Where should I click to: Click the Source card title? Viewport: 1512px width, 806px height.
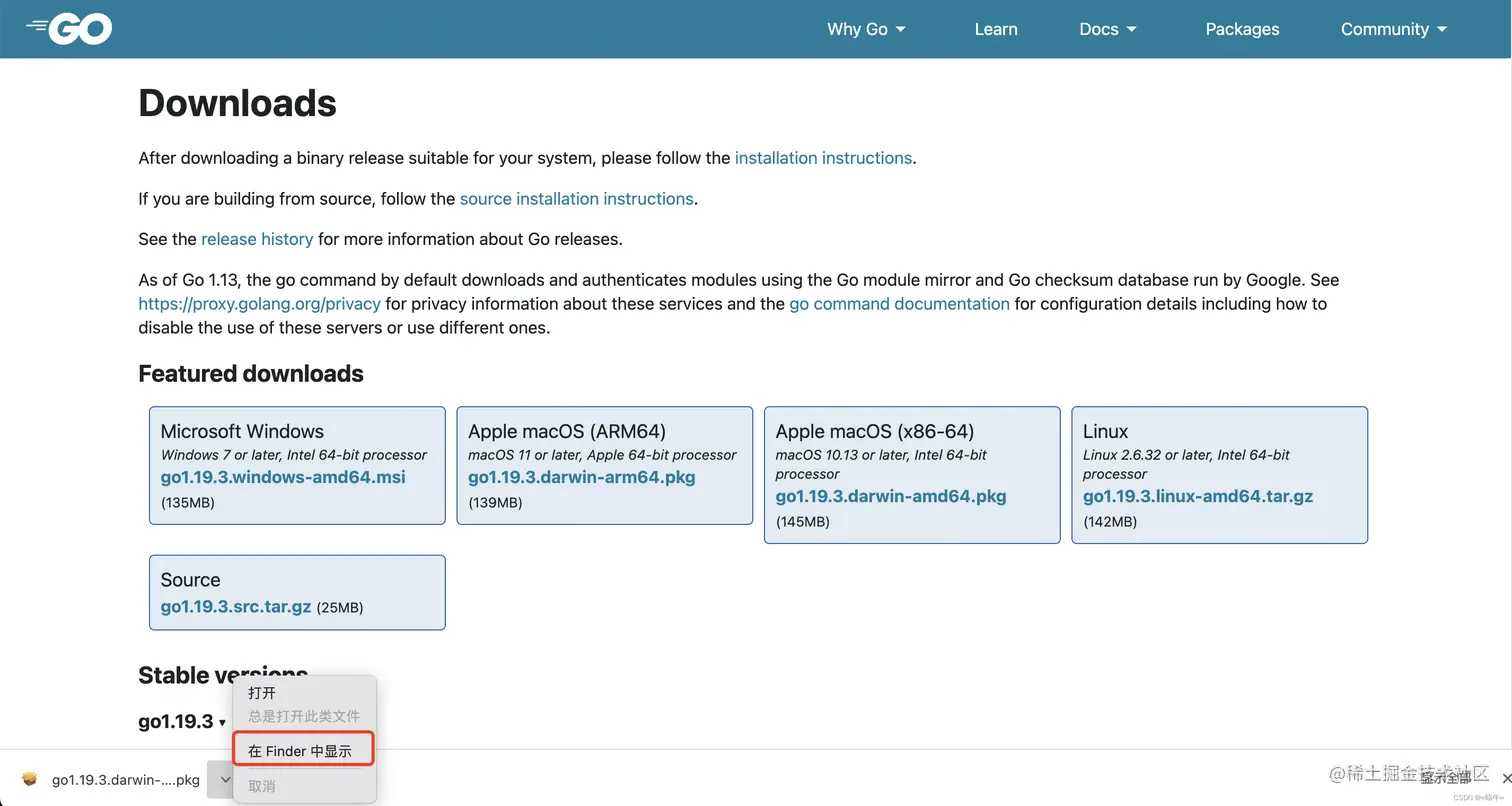coord(190,580)
